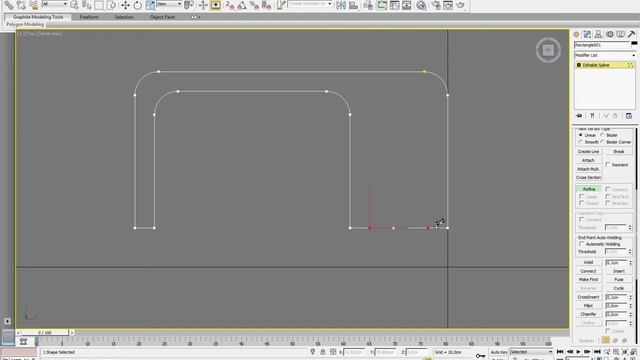
Task: Open Curve Editor icon
Action: 394,5
